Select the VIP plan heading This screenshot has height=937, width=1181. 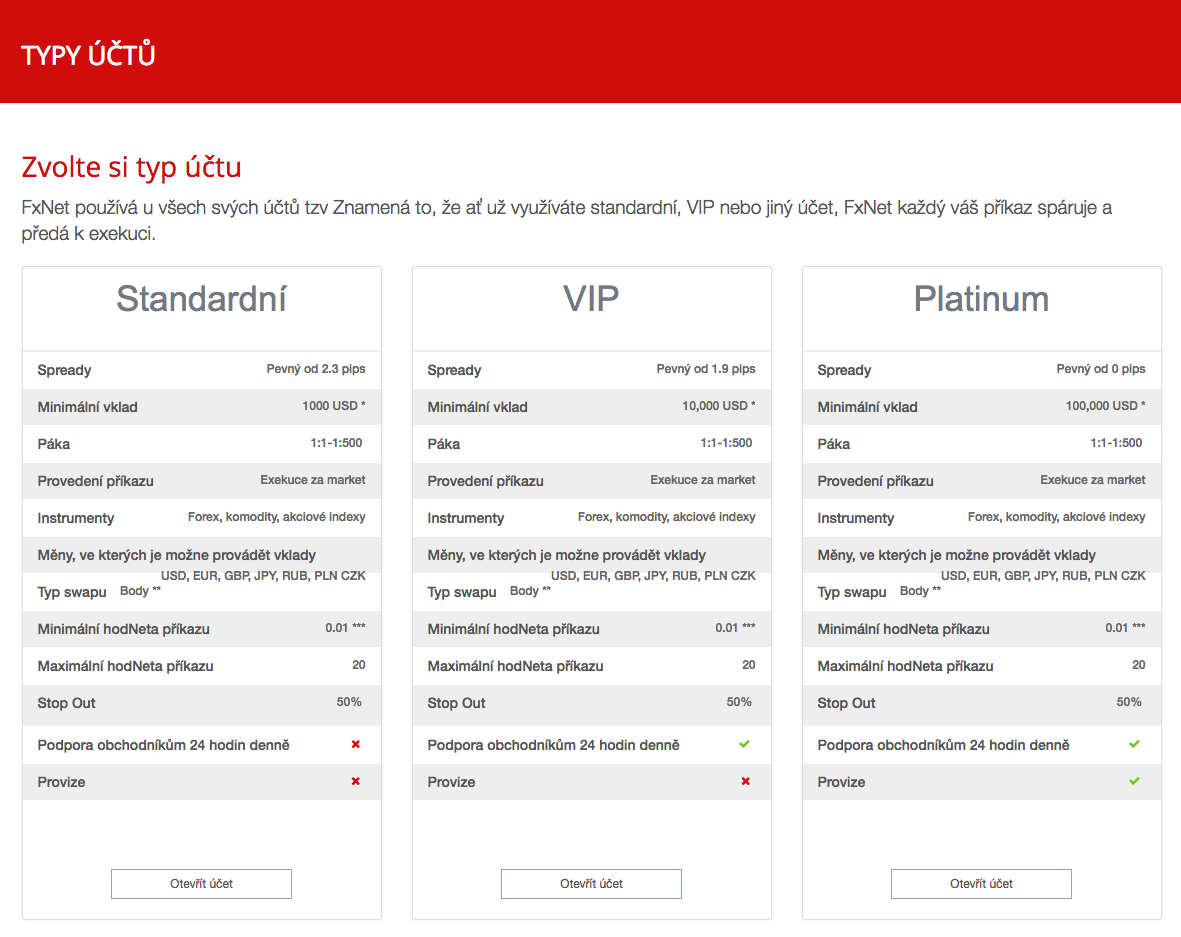(x=591, y=299)
